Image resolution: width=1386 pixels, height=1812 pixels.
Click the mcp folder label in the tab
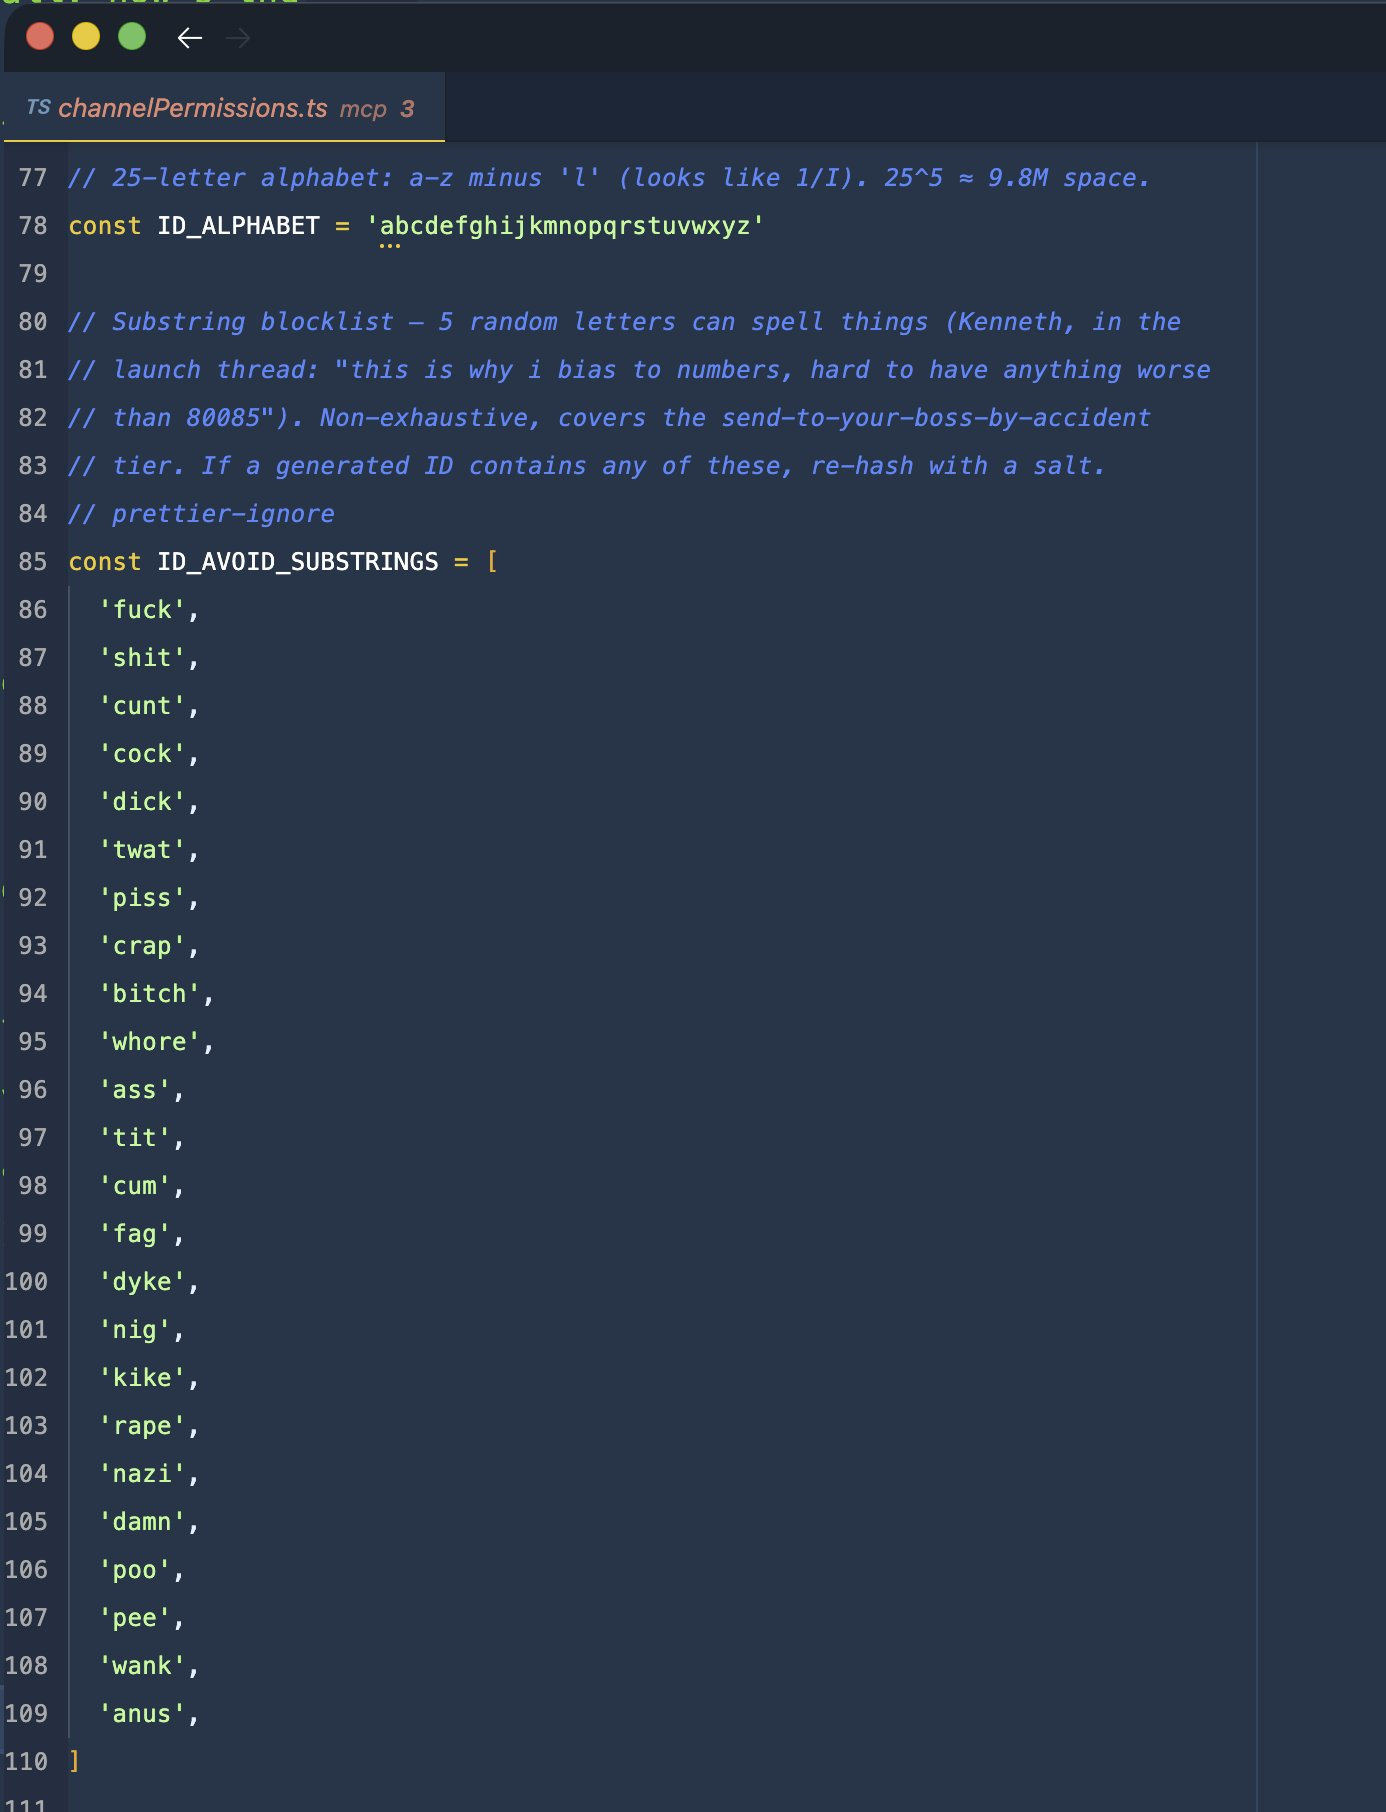[x=362, y=109]
